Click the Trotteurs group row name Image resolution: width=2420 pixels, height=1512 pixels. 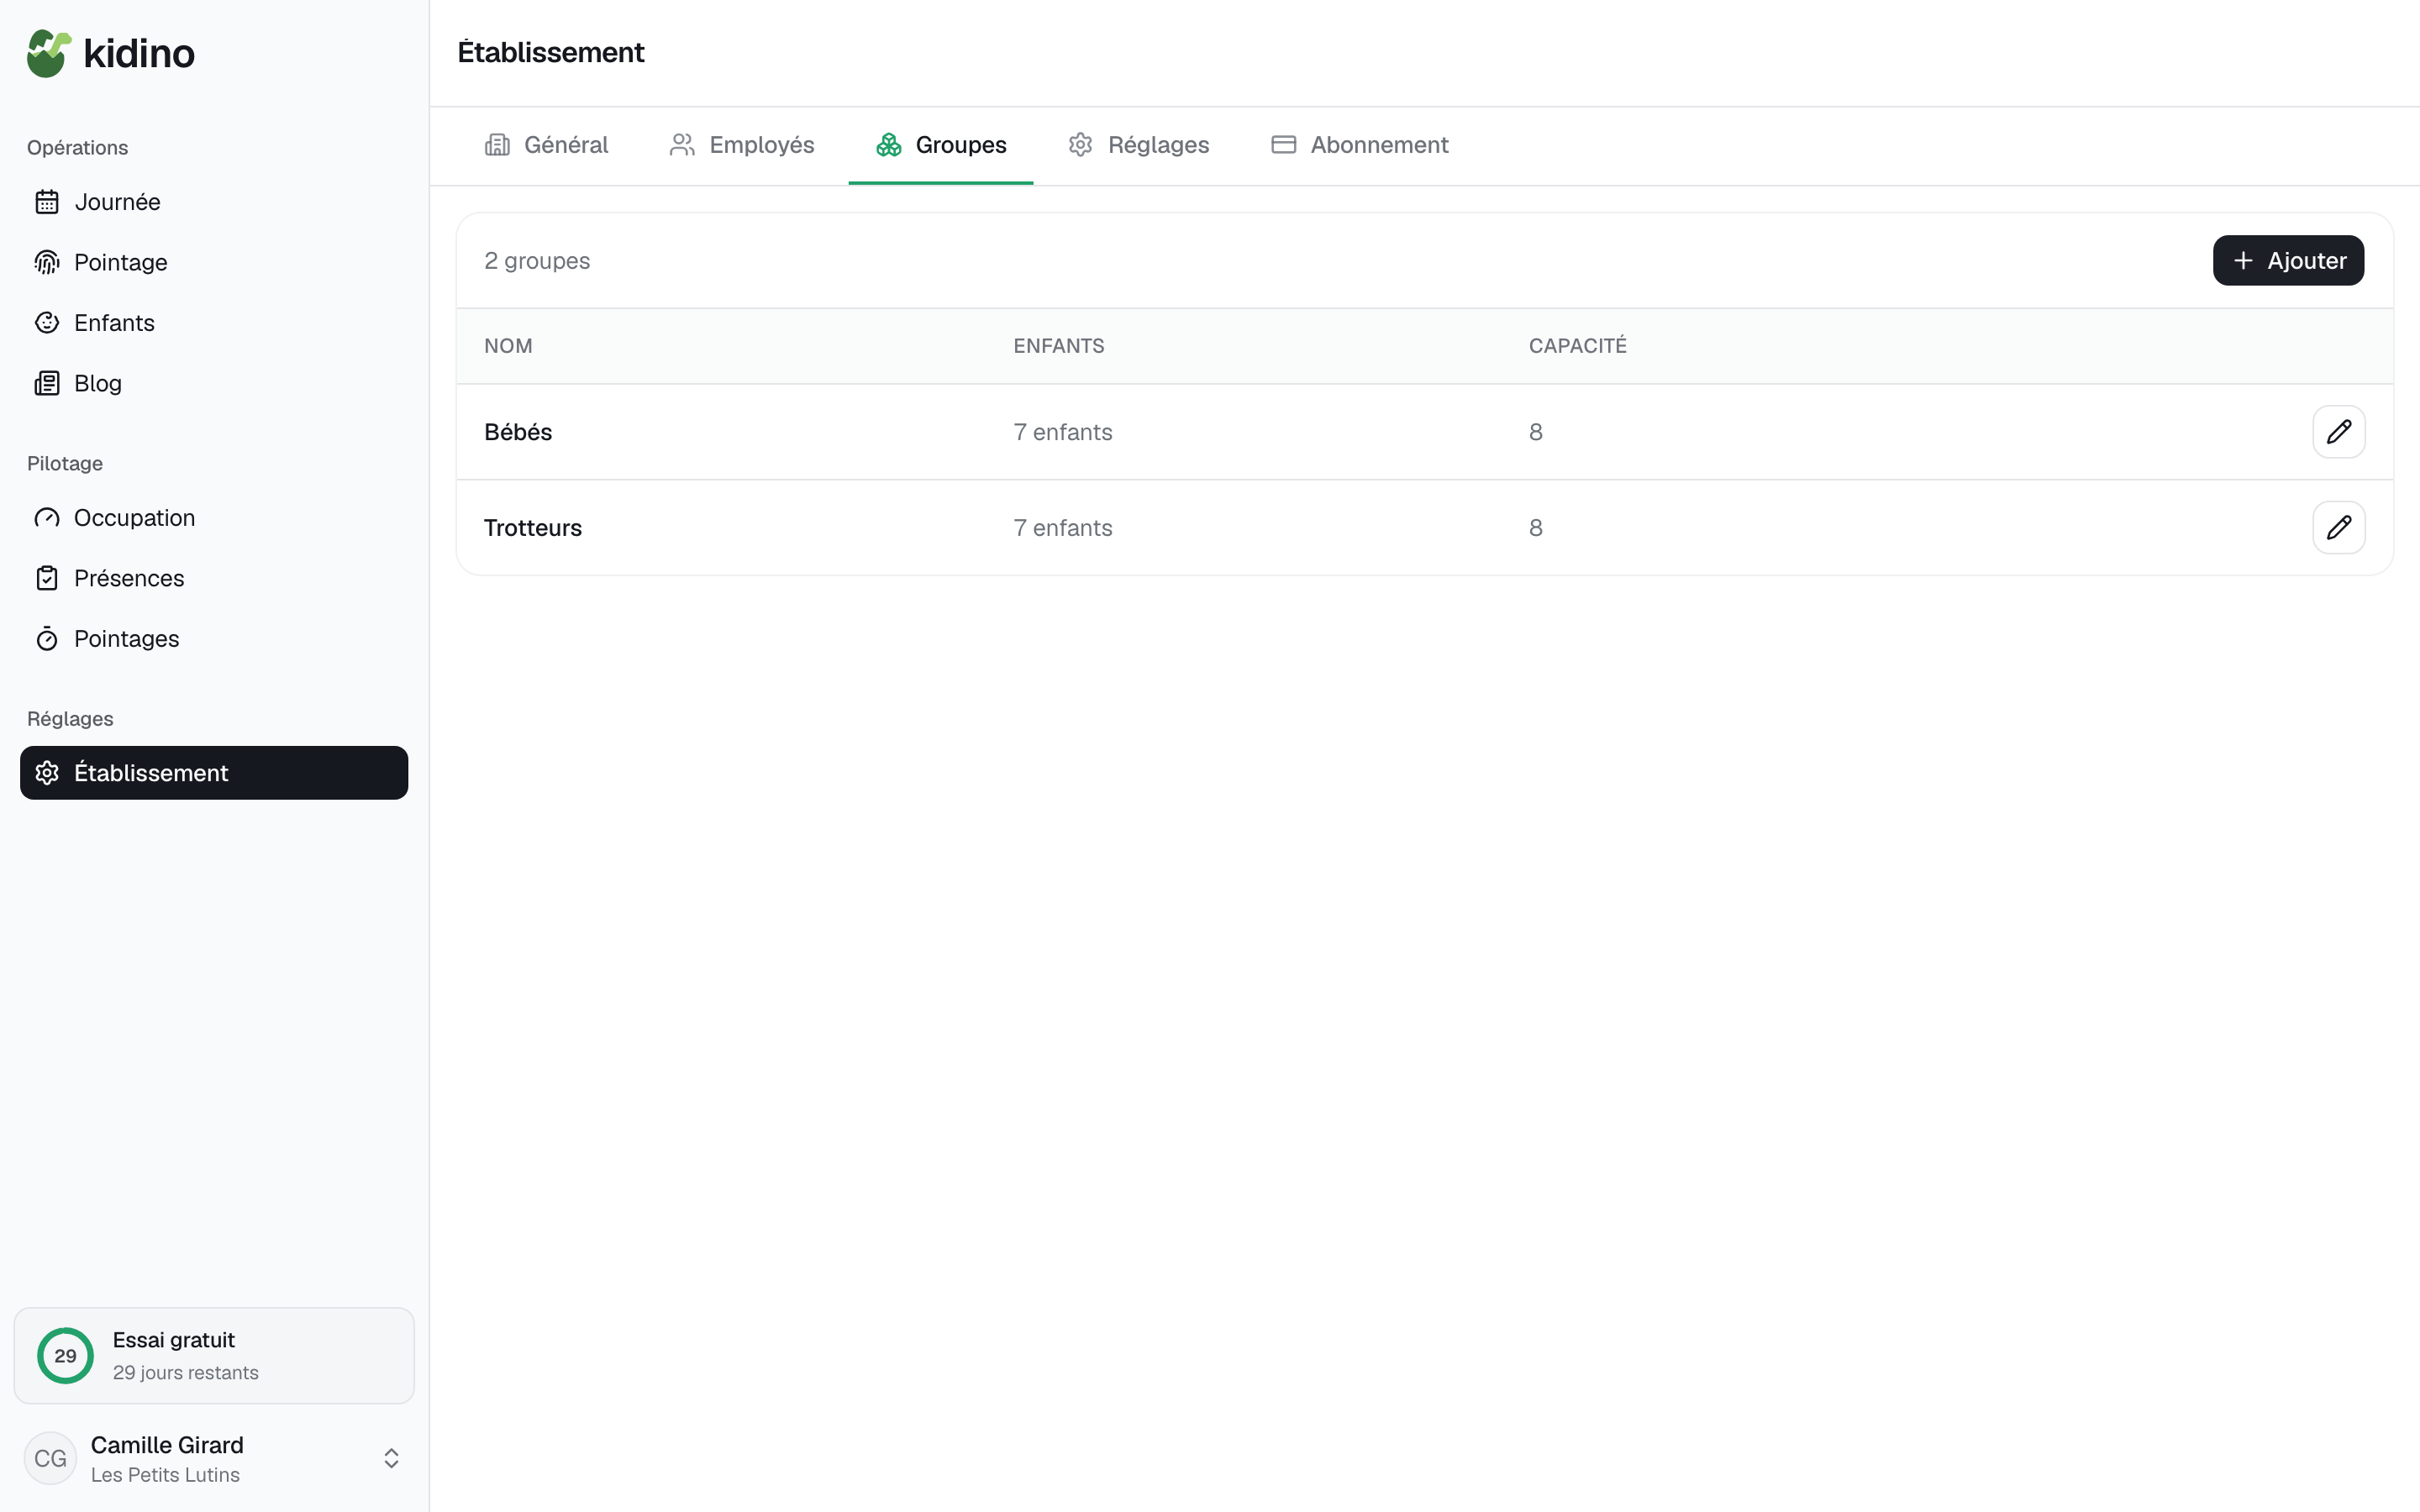533,528
